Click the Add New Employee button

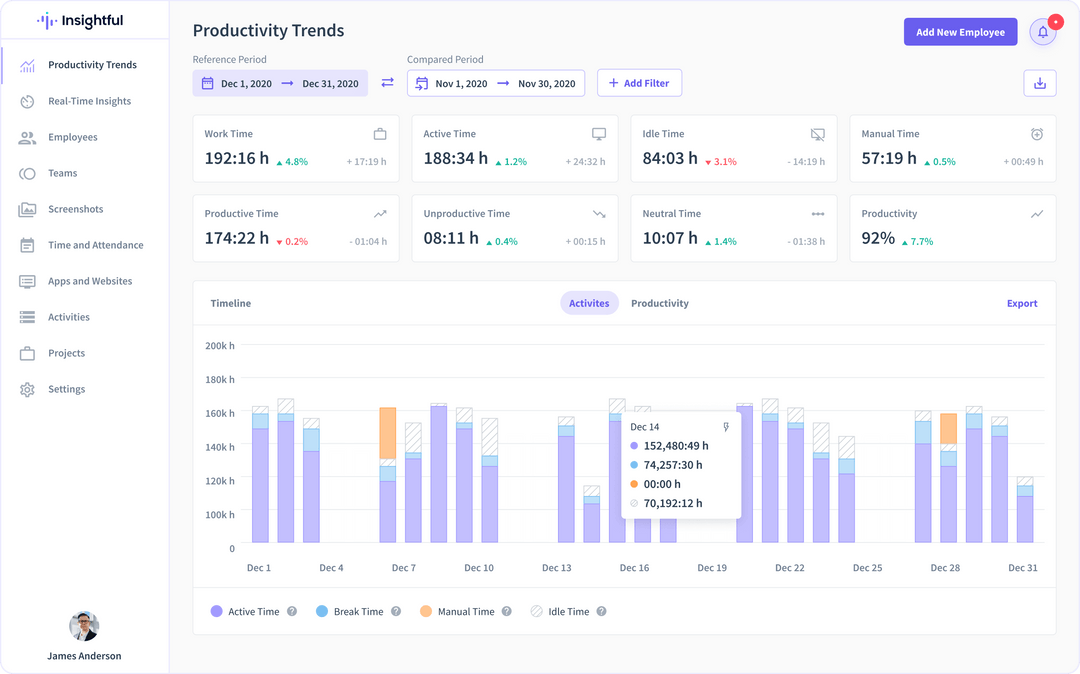coord(960,32)
